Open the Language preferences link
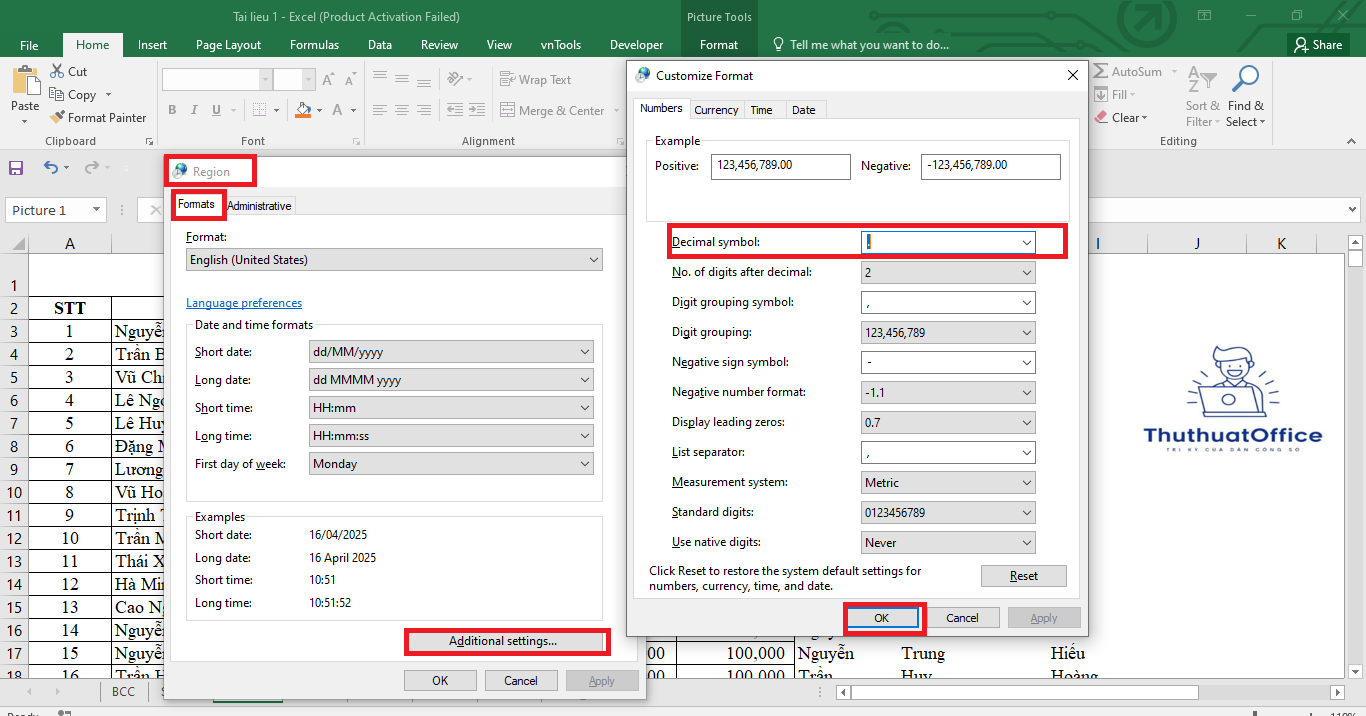 click(x=244, y=303)
